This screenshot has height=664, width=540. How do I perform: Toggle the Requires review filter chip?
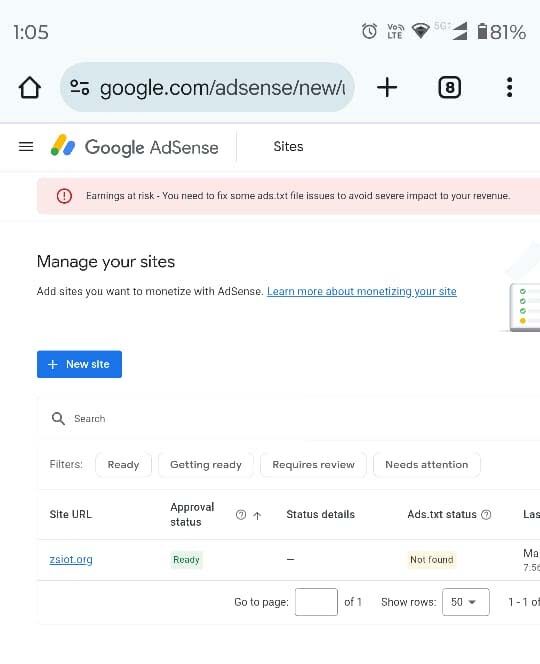(313, 465)
